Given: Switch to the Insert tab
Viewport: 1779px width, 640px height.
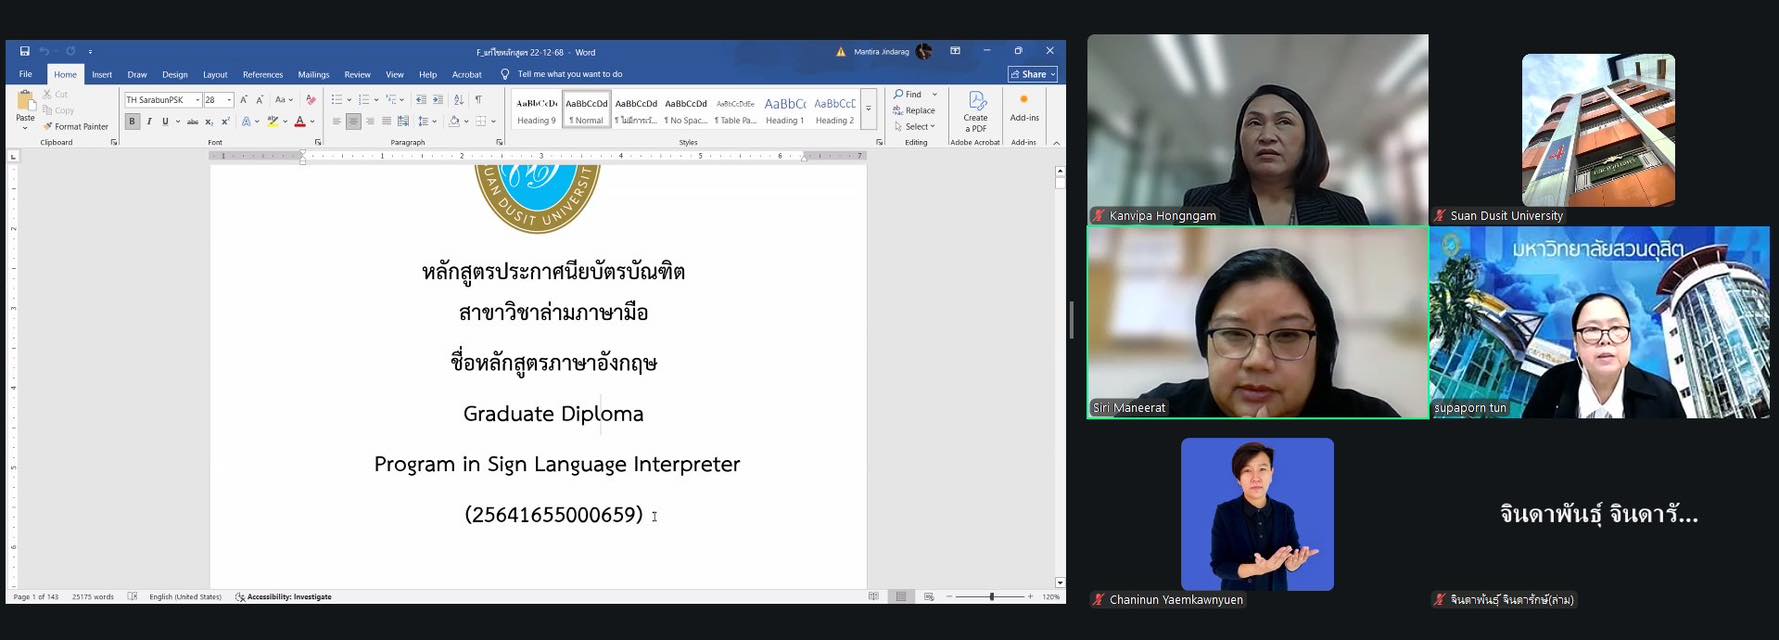Looking at the screenshot, I should click(102, 75).
